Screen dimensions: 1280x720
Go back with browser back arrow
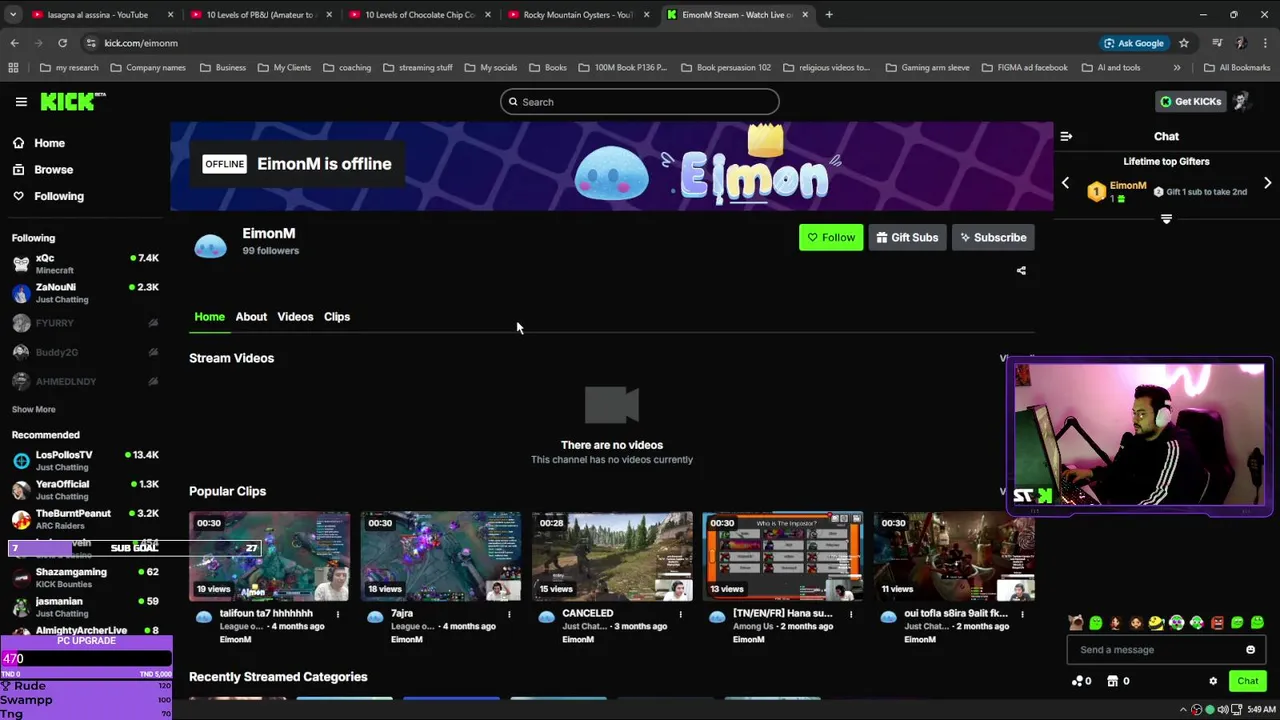14,43
